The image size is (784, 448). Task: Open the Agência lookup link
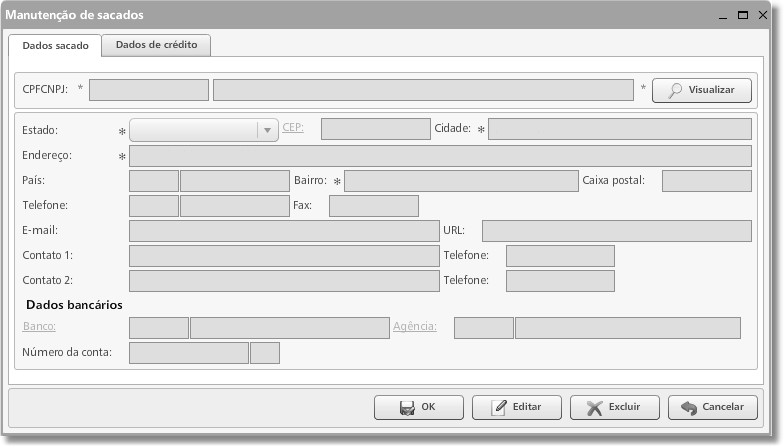click(414, 326)
